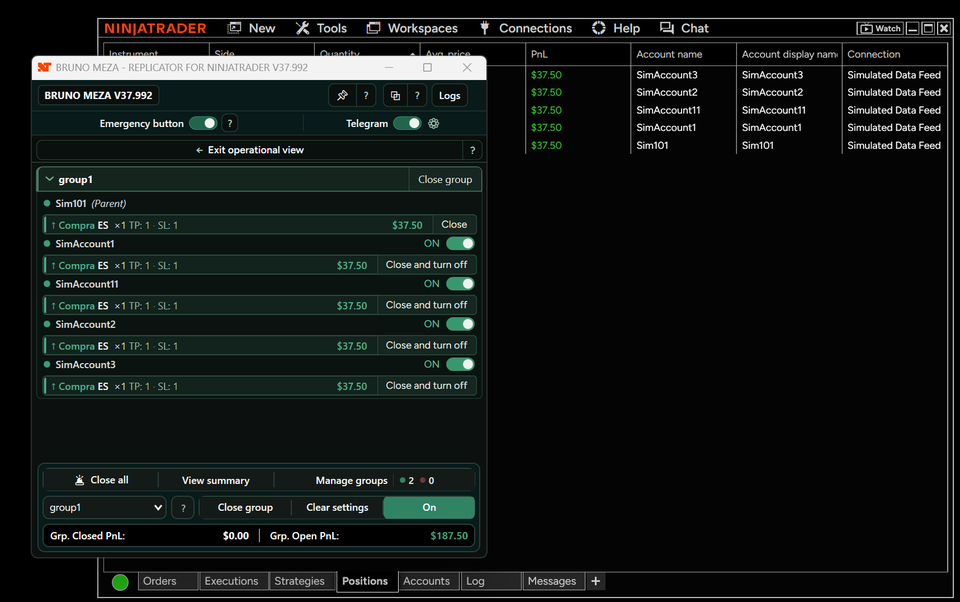Switch to the Orders tab
Screen dimensions: 960x602
pos(168,581)
